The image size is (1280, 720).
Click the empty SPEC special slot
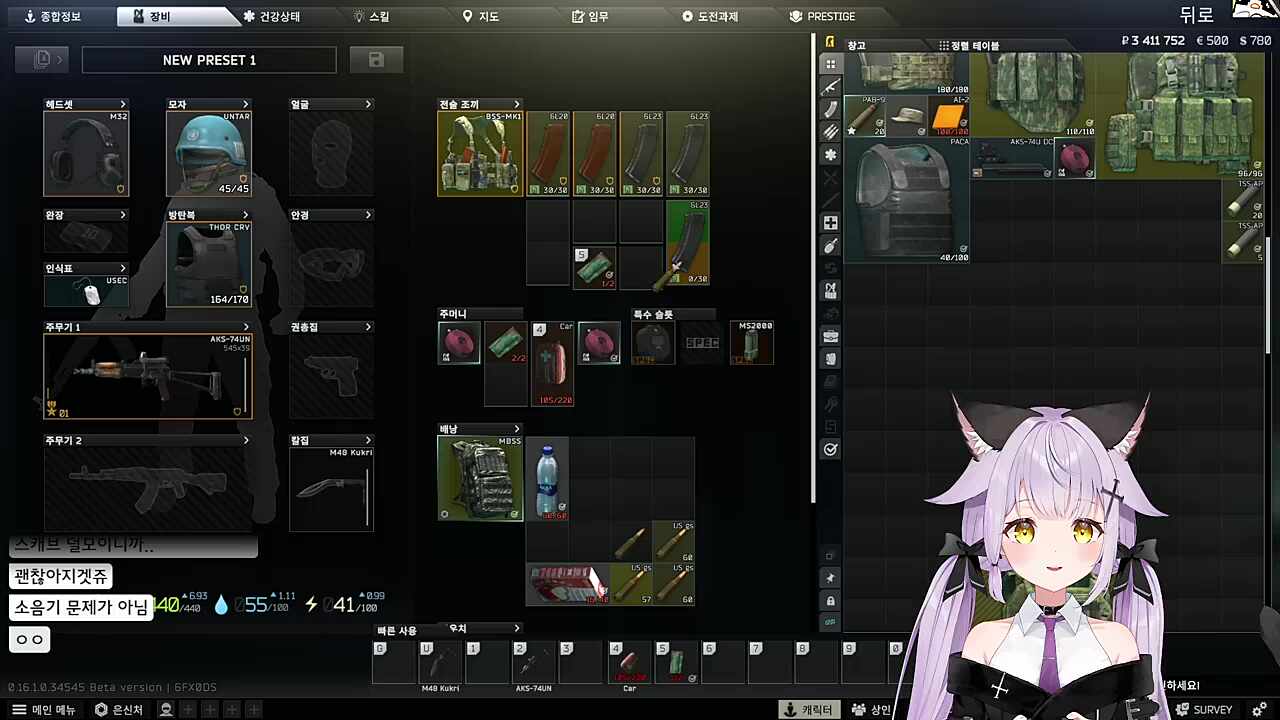tap(702, 343)
